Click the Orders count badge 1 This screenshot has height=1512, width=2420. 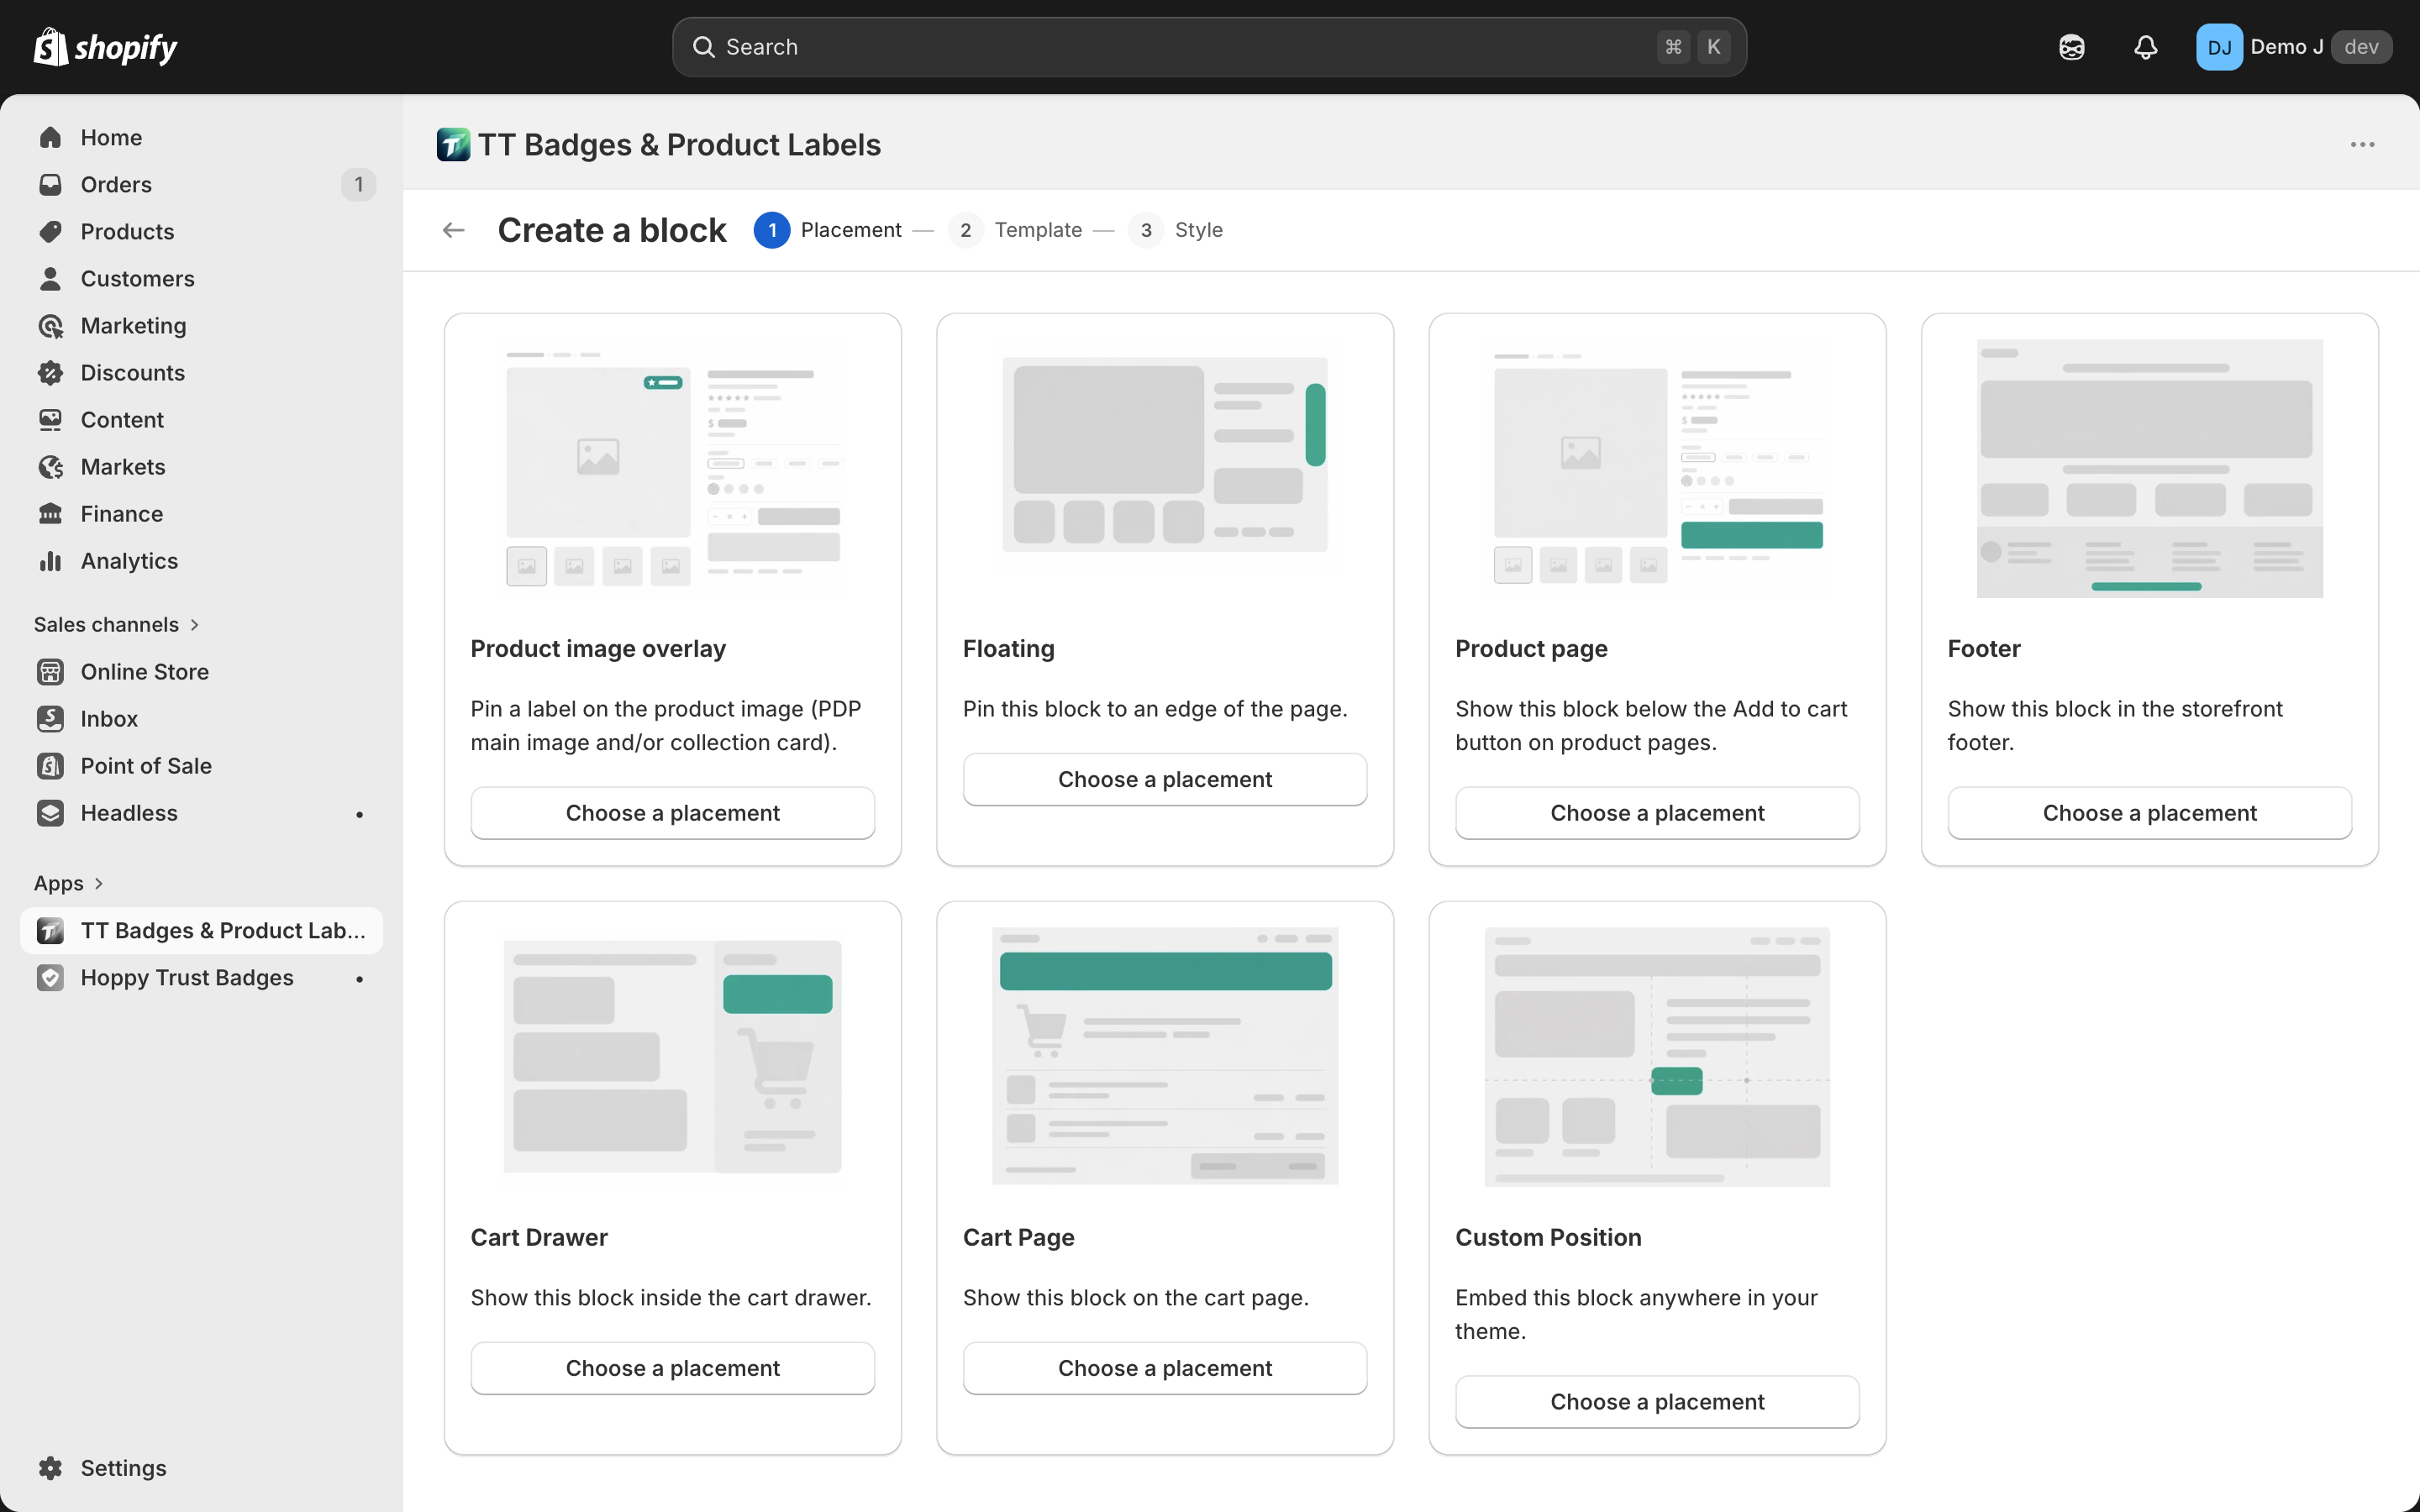tap(358, 184)
